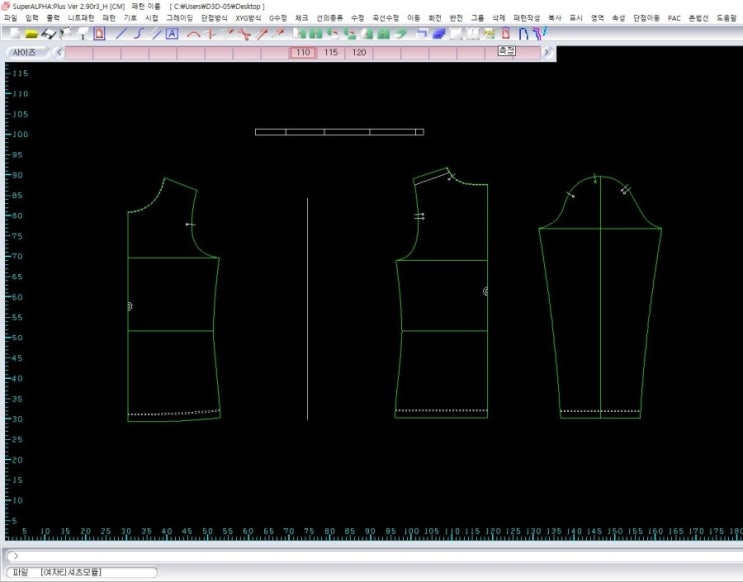The height and width of the screenshot is (582, 743).
Task: Click the 사이즈 button
Action: (24, 52)
